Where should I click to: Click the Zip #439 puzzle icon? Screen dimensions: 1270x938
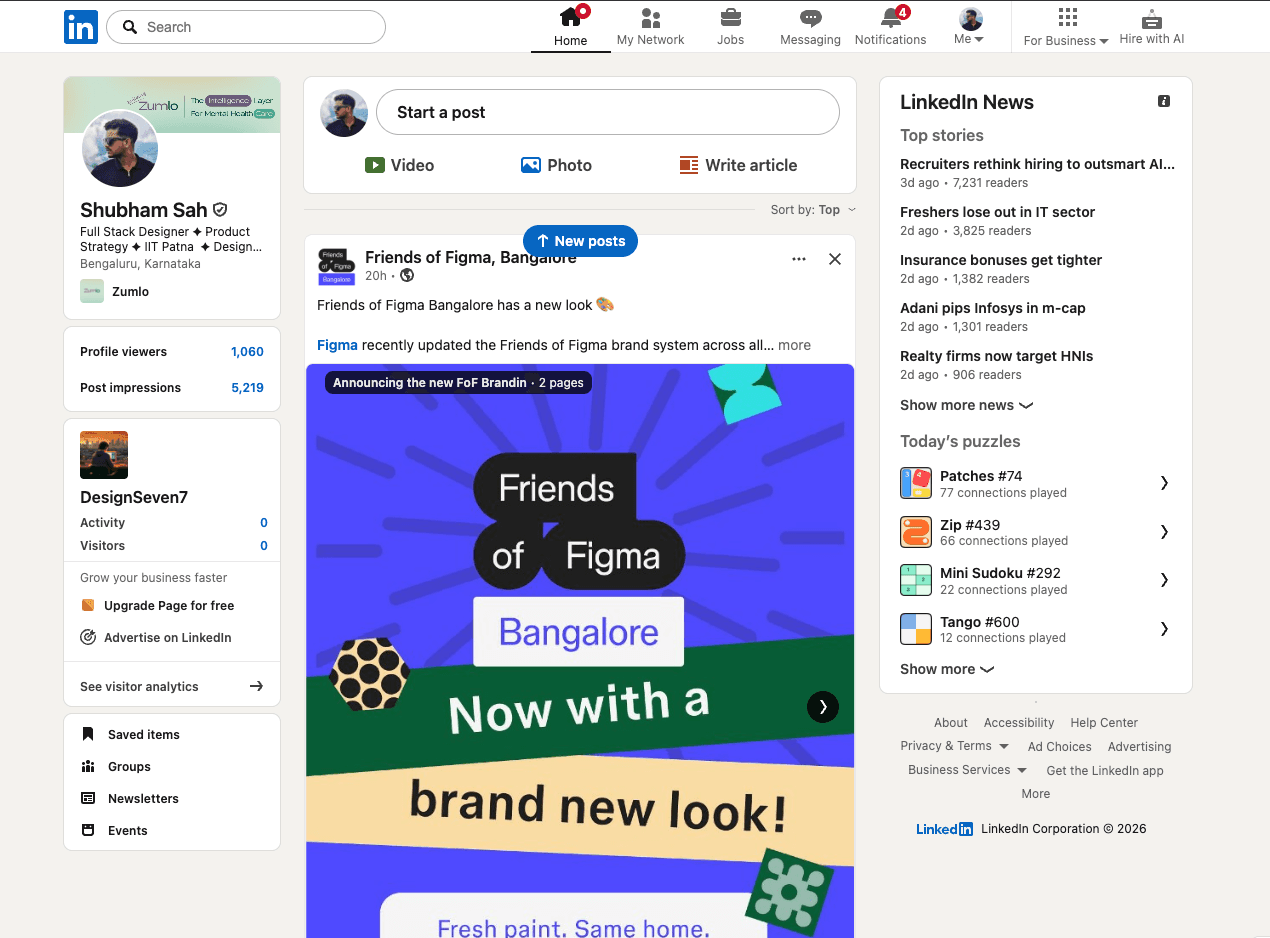(916, 532)
